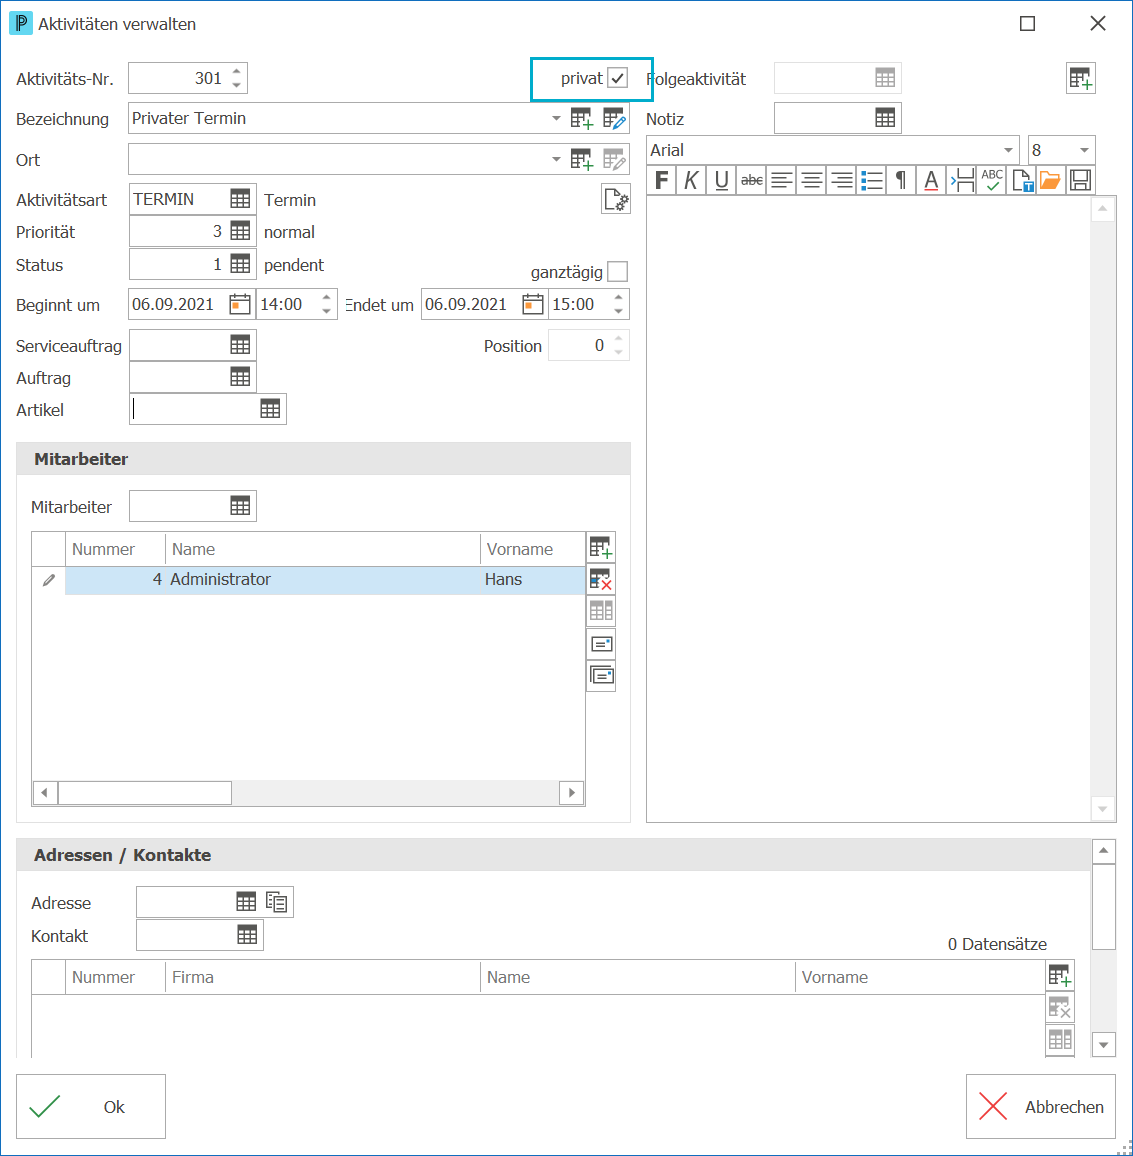Click the paragraph marks icon
The width and height of the screenshot is (1133, 1156).
[x=901, y=180]
